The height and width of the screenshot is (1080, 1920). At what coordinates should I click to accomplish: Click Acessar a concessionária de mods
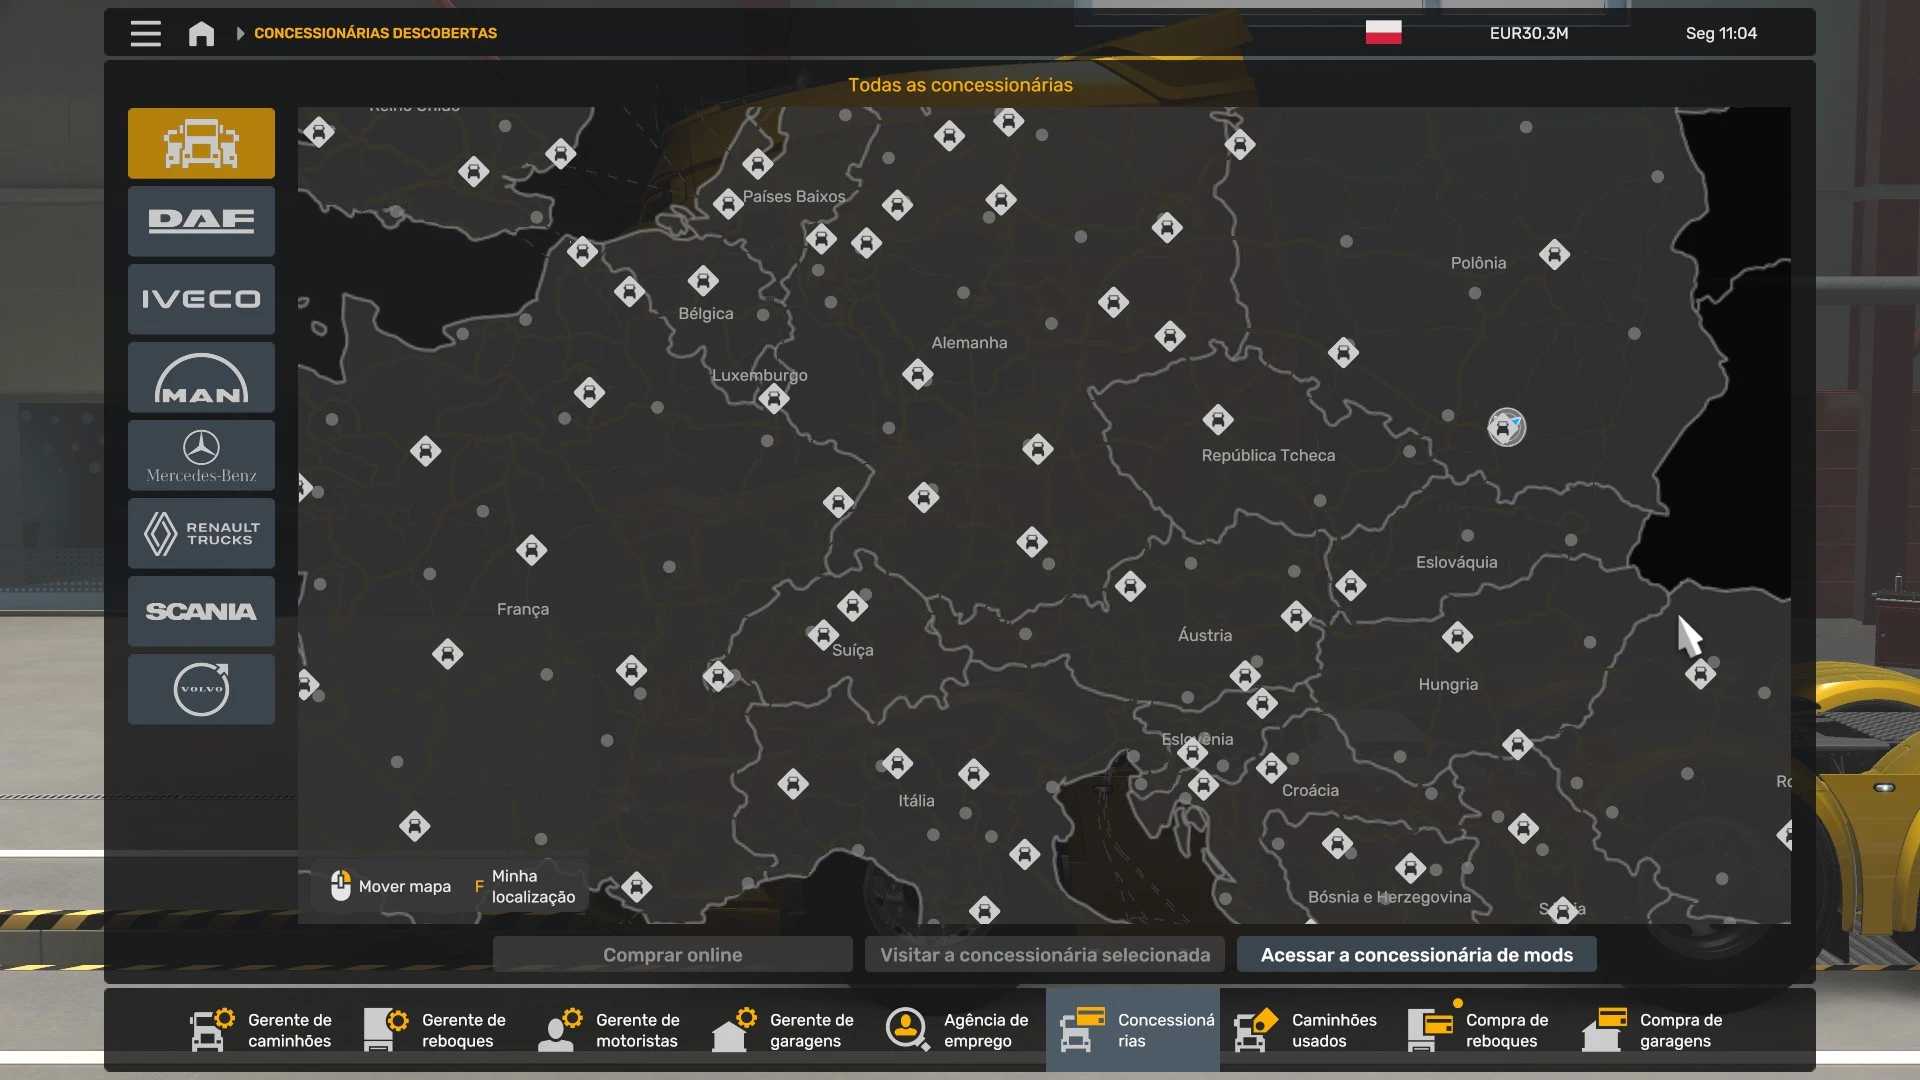click(x=1416, y=955)
